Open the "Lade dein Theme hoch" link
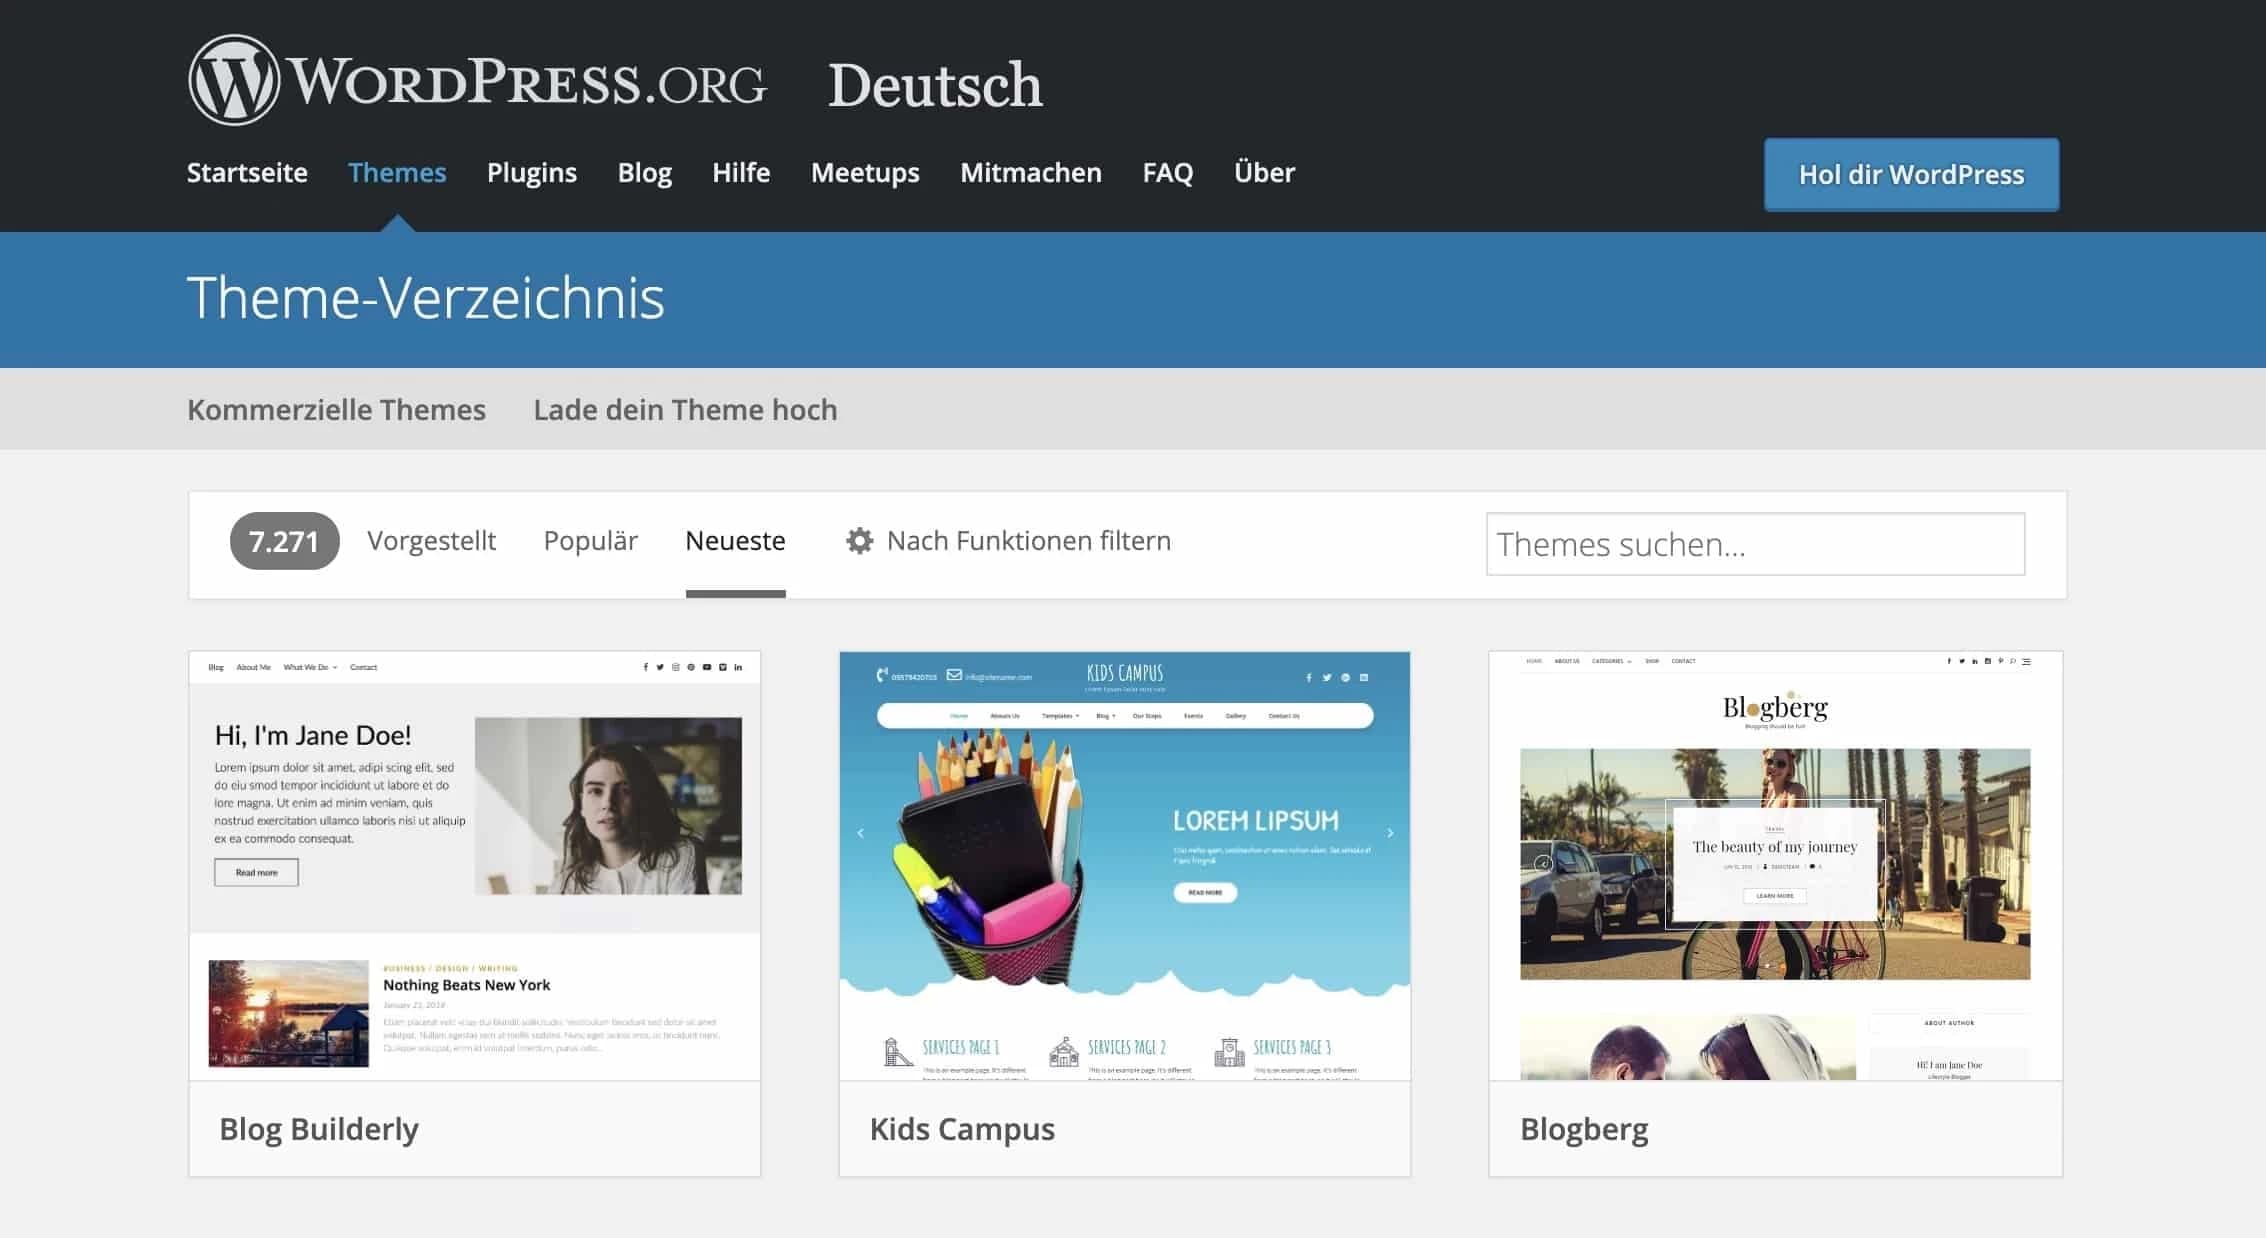This screenshot has height=1238, width=2266. 685,409
